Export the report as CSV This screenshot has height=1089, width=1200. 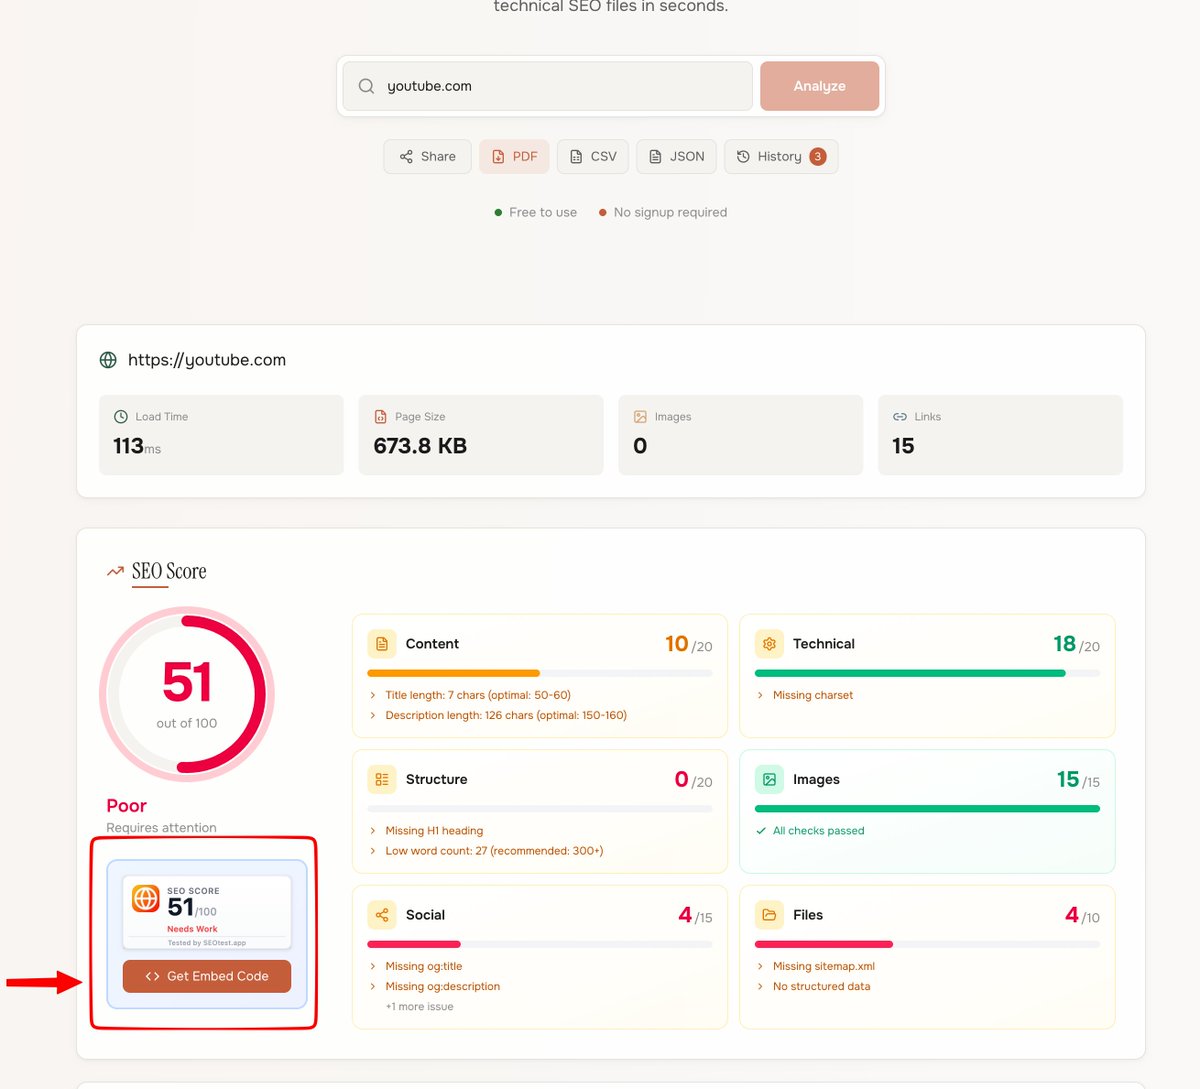pos(593,156)
